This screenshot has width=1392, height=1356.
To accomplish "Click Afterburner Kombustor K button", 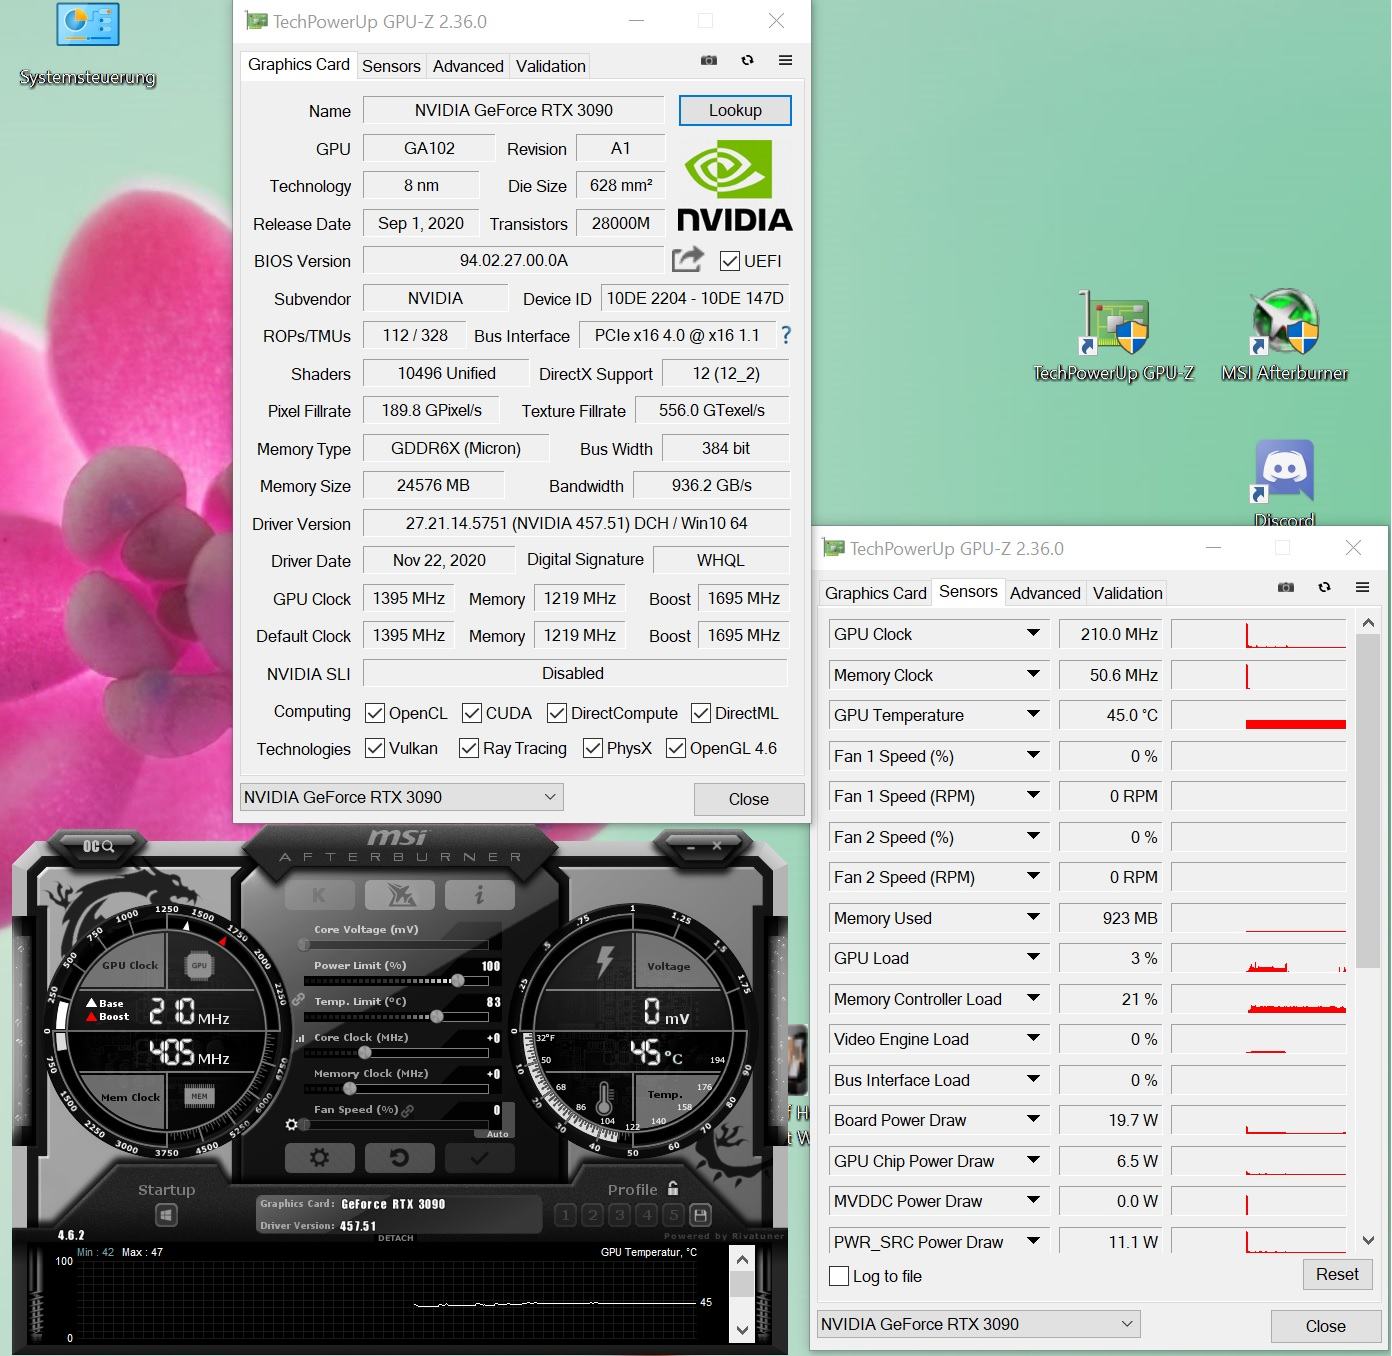I will pos(319,894).
